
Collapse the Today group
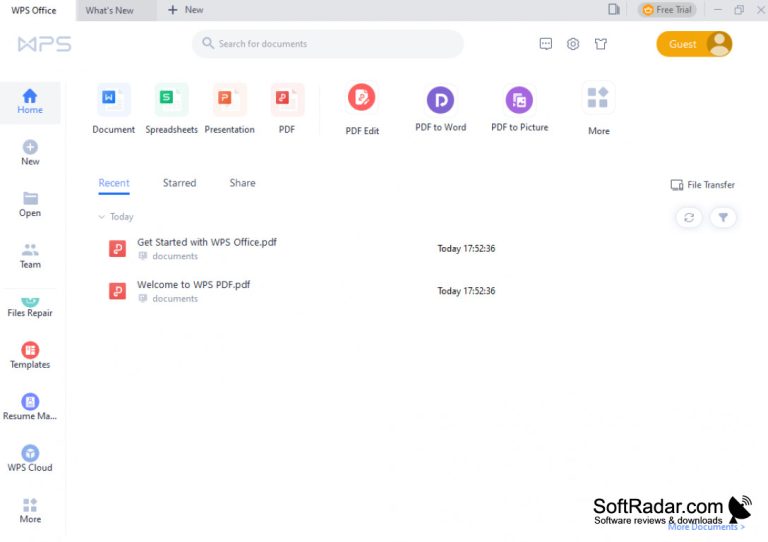(101, 216)
